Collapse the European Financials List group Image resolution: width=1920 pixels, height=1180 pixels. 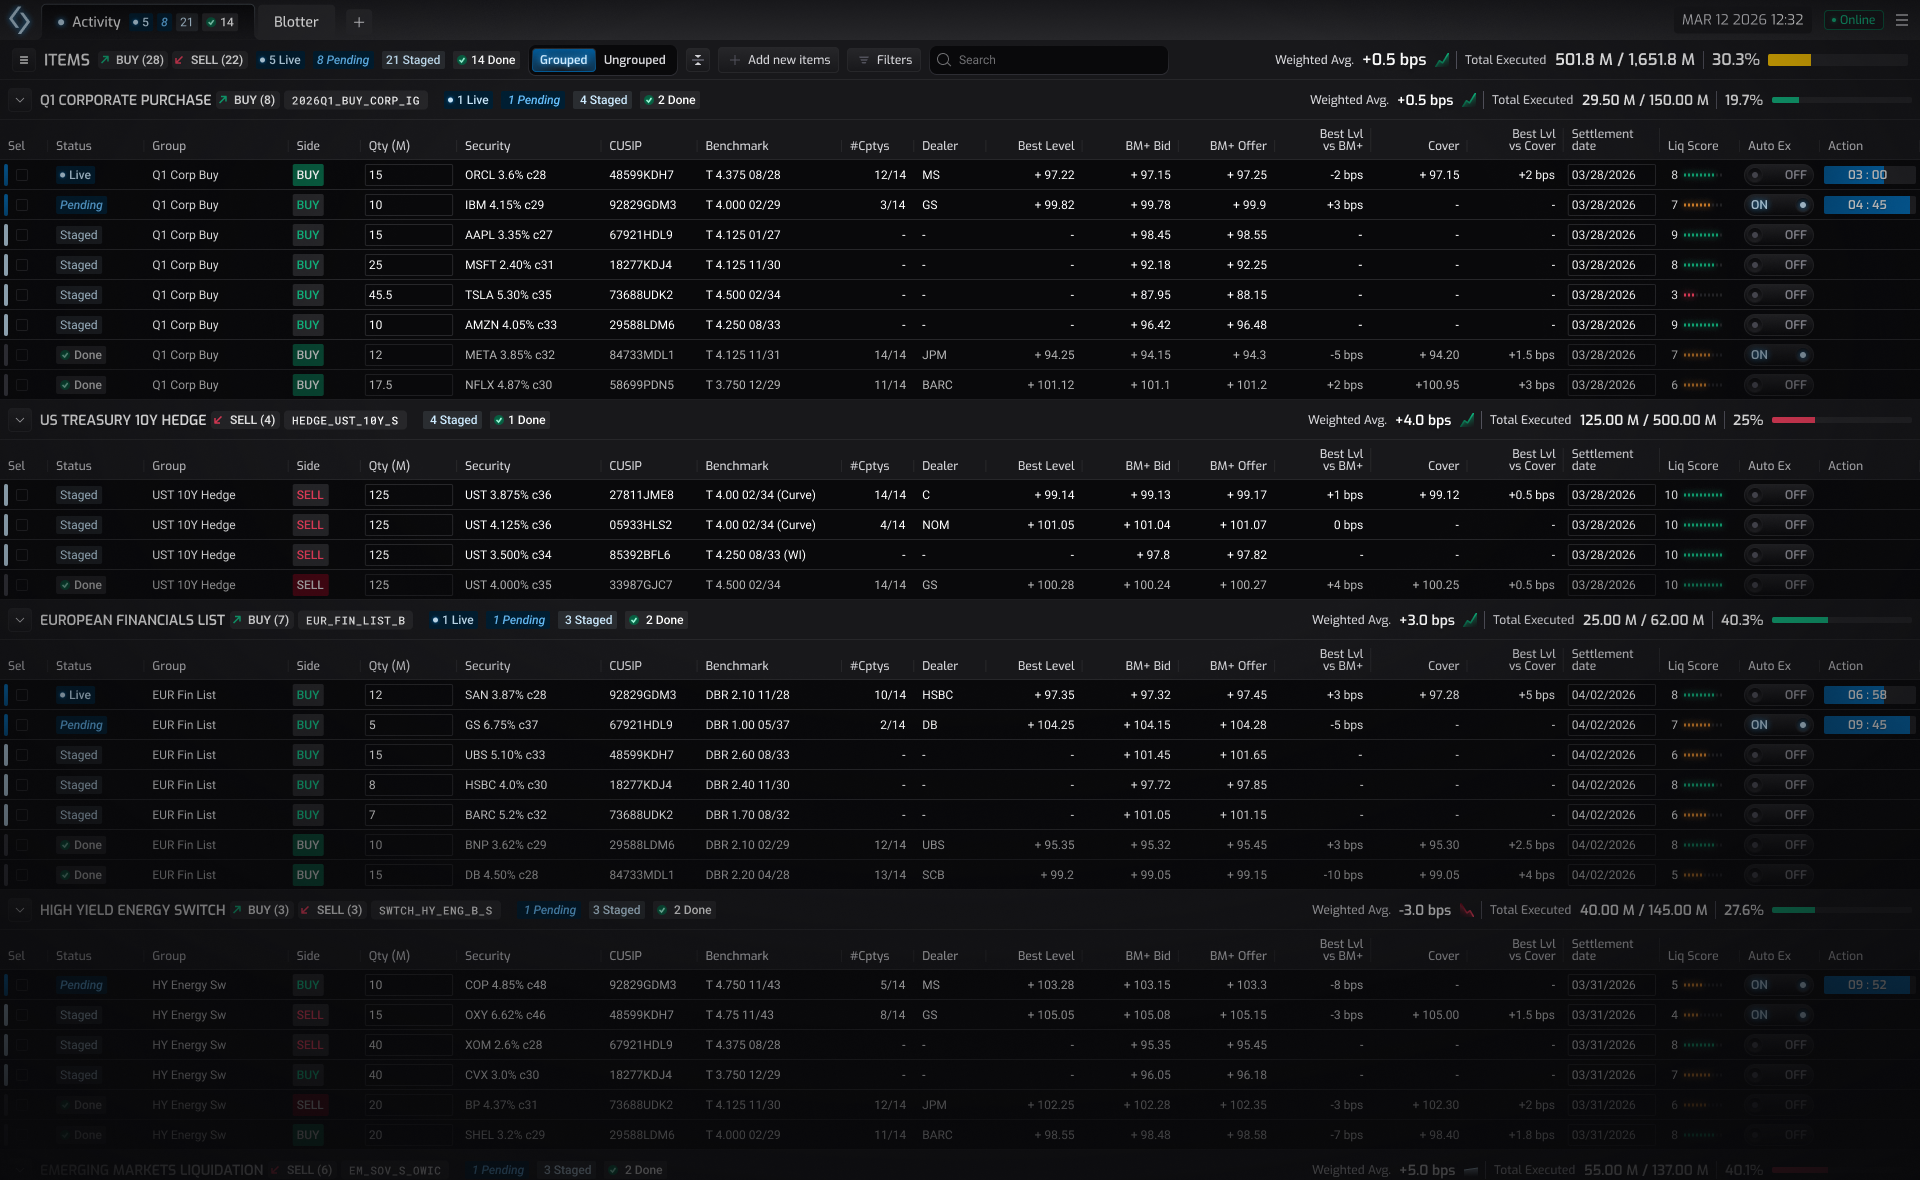(x=19, y=620)
